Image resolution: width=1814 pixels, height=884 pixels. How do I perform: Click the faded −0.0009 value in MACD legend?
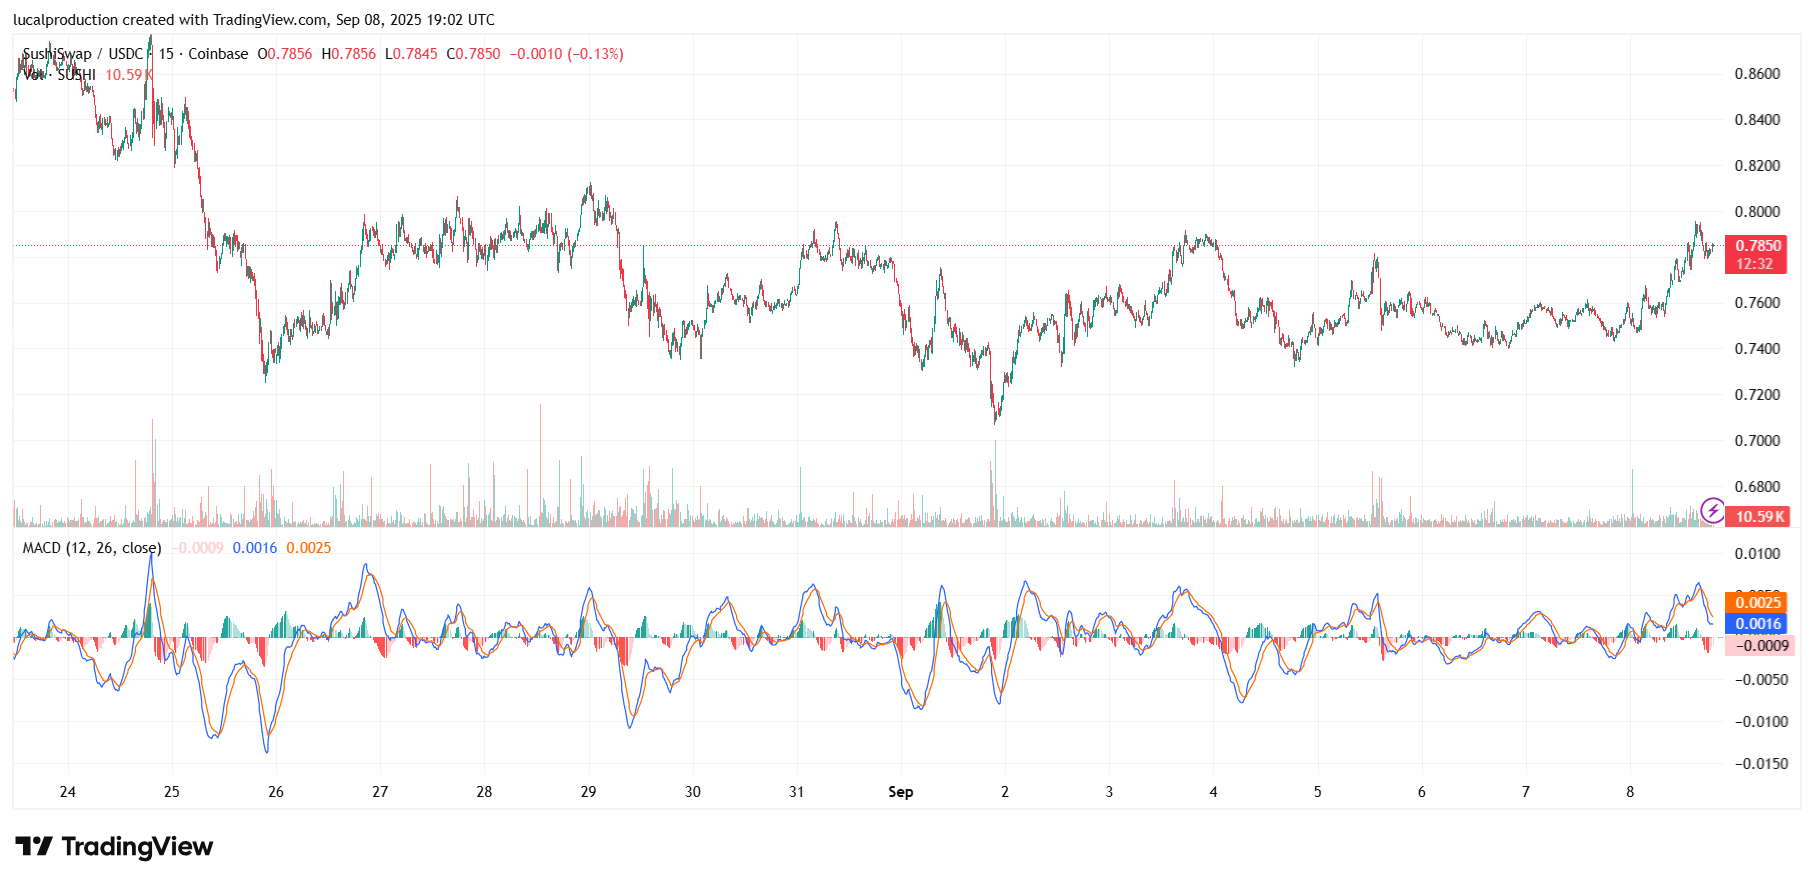coord(198,548)
